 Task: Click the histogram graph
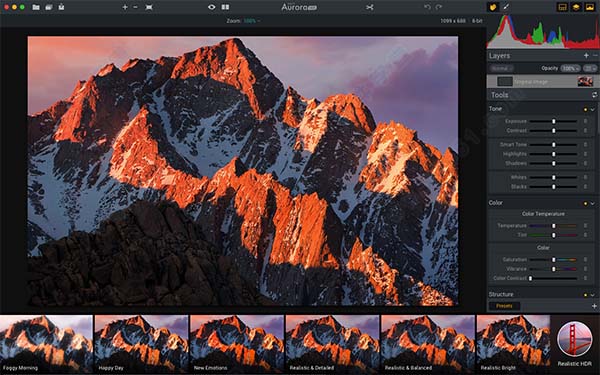[x=543, y=32]
